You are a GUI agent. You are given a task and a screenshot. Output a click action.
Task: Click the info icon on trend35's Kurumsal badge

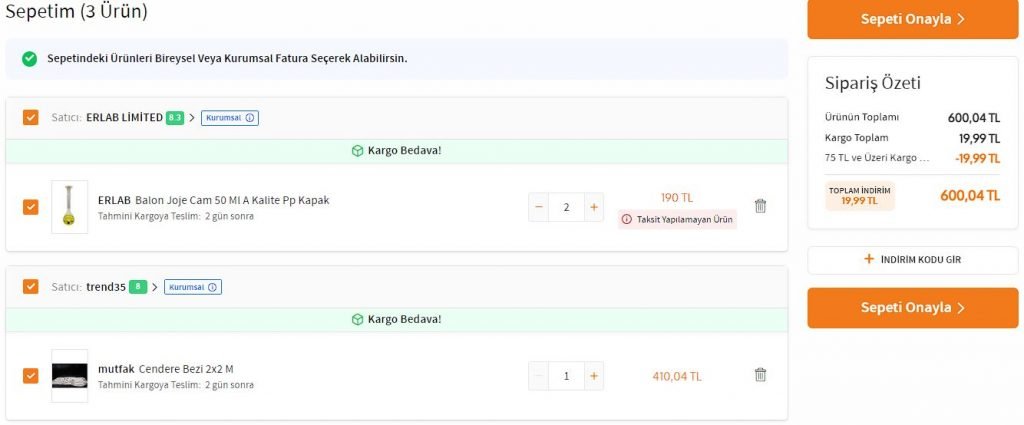click(x=214, y=287)
